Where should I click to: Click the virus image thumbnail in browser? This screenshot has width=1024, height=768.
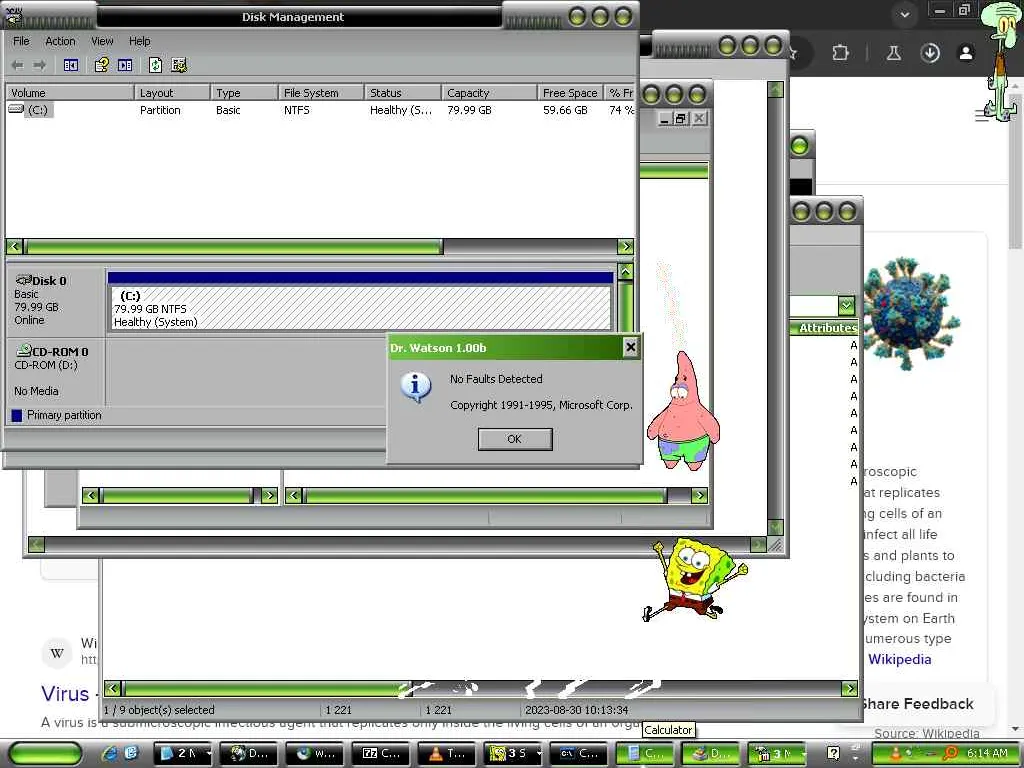coord(910,313)
